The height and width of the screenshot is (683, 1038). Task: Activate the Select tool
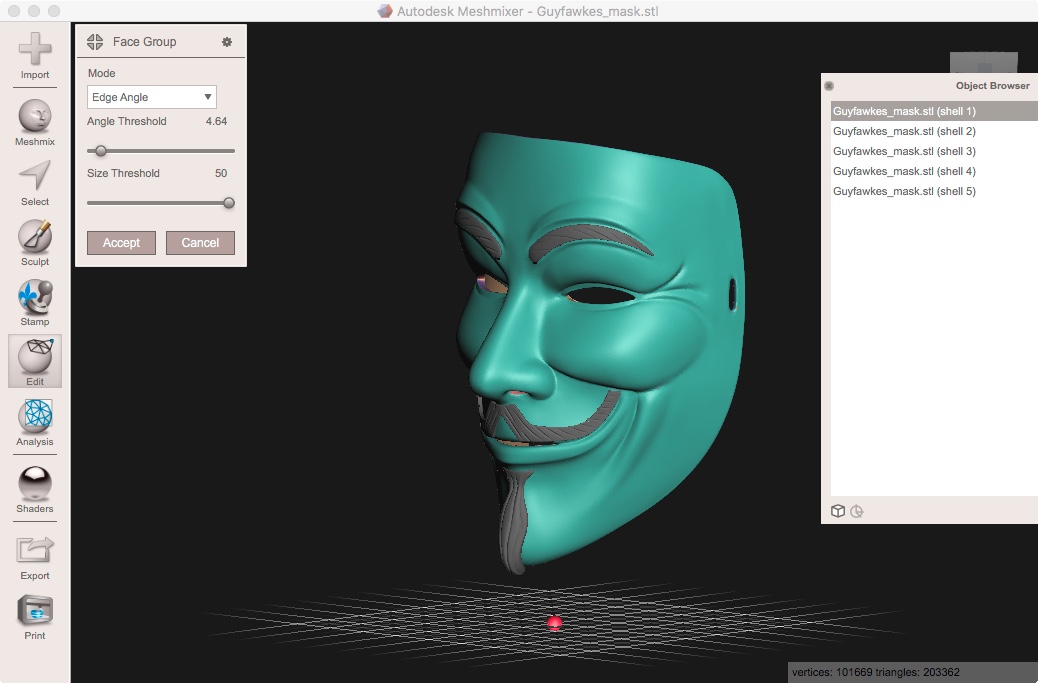[x=34, y=183]
